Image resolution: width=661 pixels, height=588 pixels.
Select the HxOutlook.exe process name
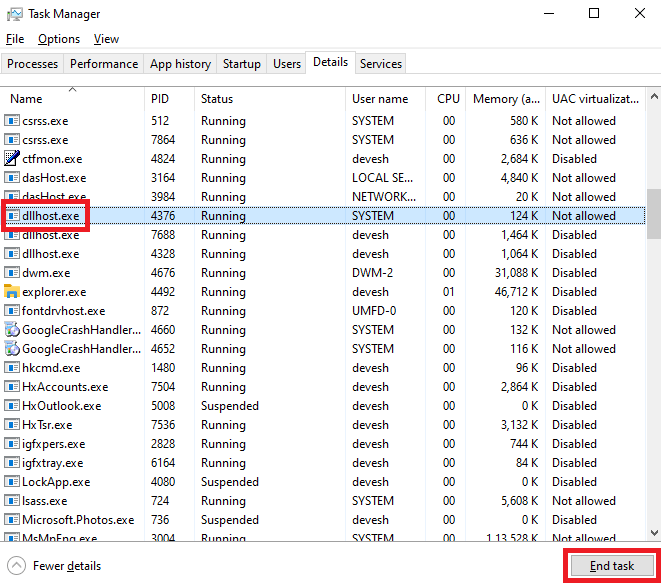62,406
